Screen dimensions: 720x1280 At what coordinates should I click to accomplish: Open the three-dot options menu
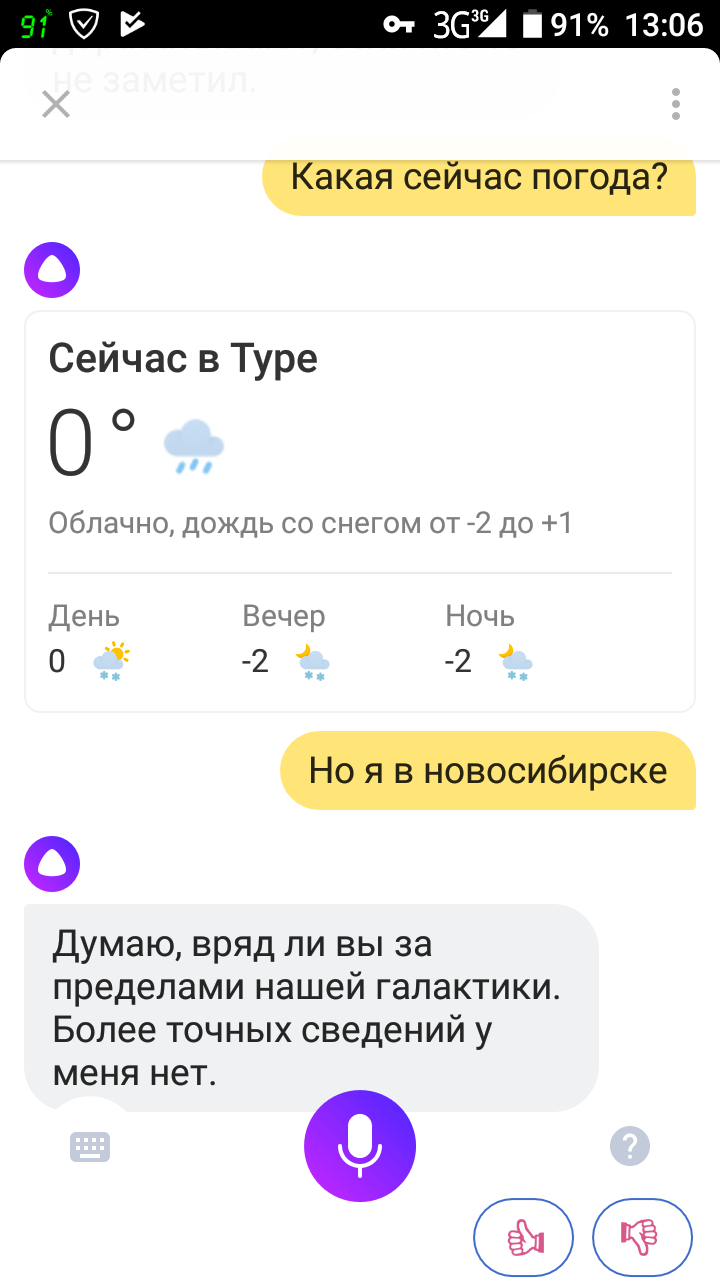[x=677, y=103]
